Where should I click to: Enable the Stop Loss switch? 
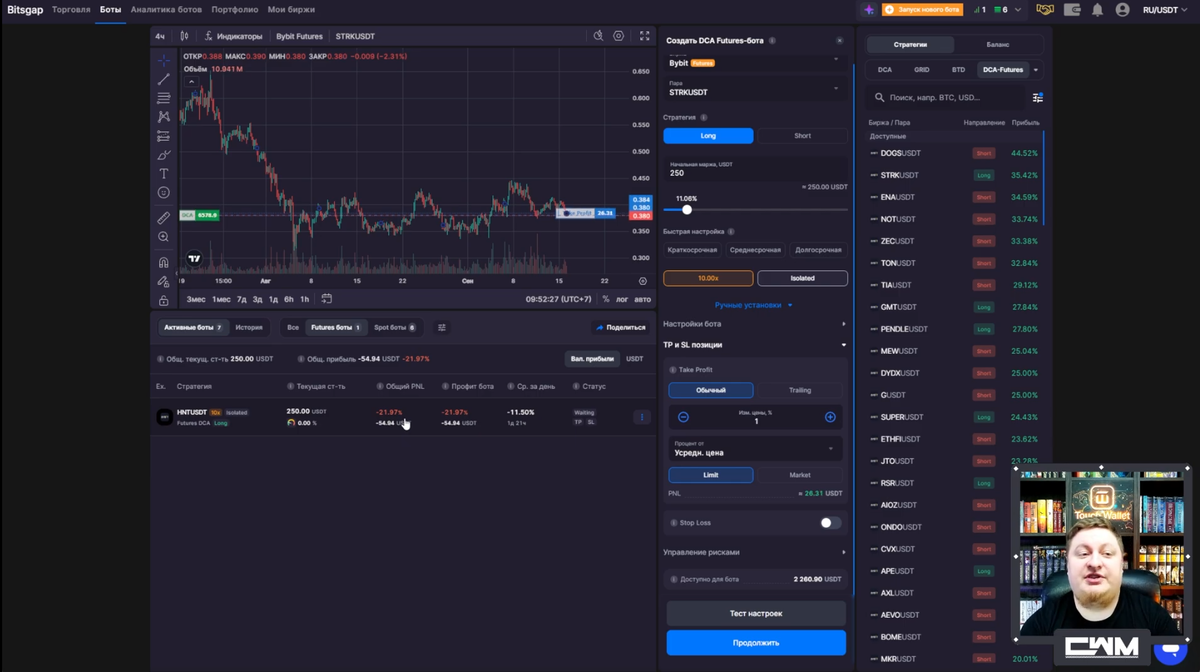(x=830, y=523)
